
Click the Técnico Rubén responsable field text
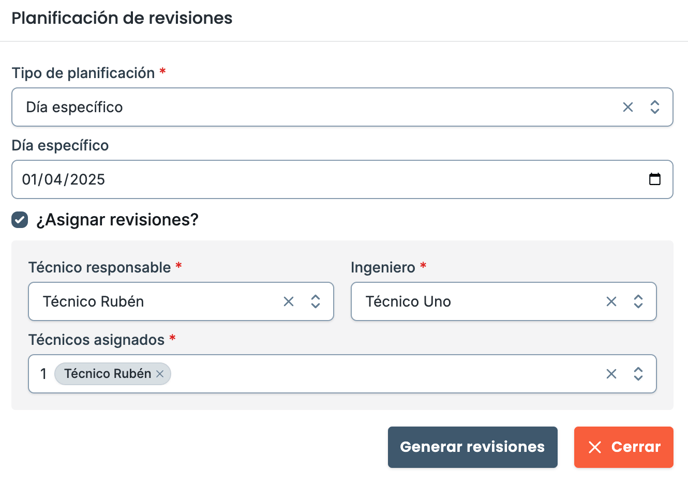pyautogui.click(x=93, y=301)
